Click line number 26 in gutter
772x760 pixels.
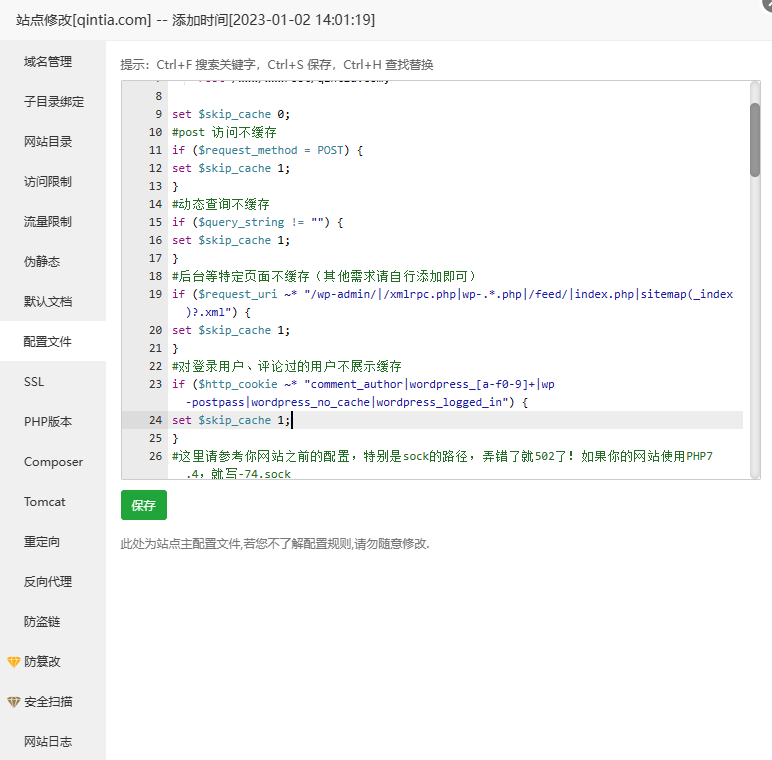point(156,456)
